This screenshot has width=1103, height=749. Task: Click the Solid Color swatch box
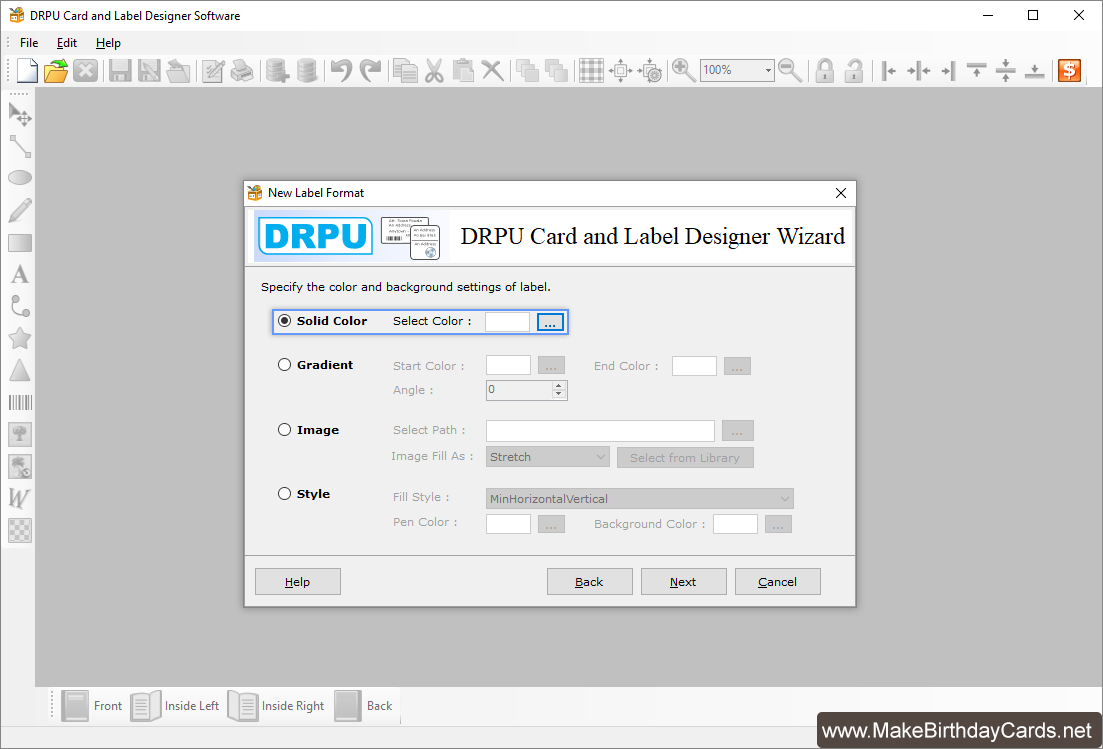coord(508,322)
